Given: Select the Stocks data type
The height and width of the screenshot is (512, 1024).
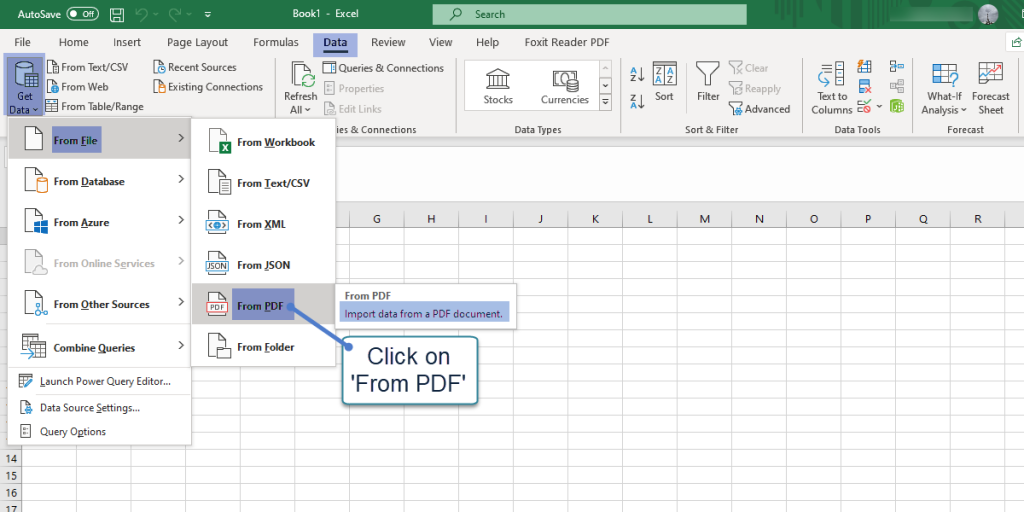Looking at the screenshot, I should 498,86.
